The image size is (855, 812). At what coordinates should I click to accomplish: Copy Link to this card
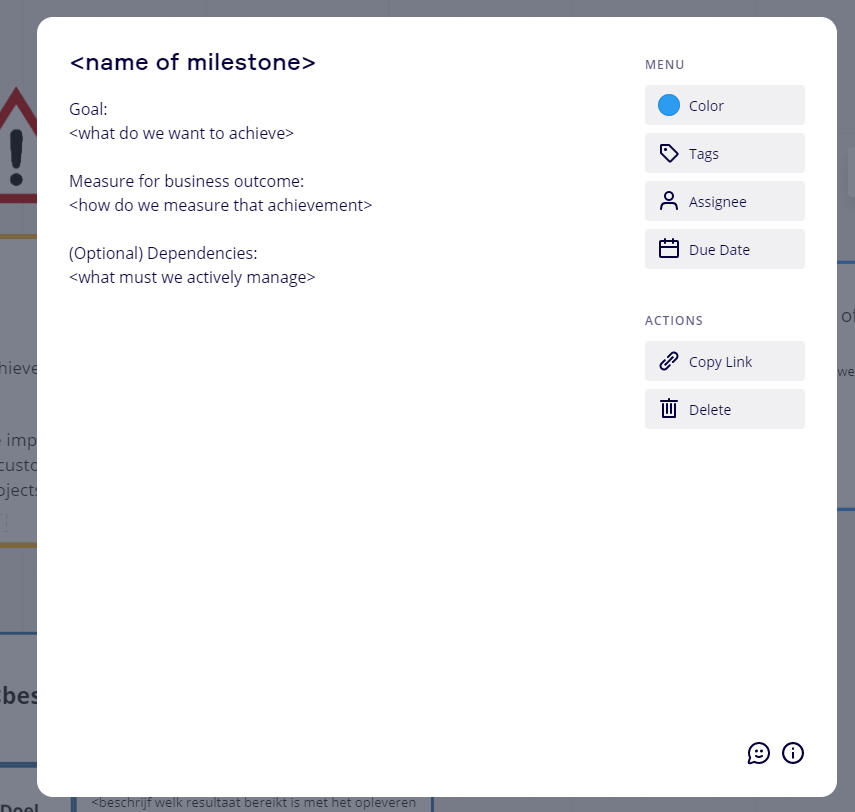[724, 361]
